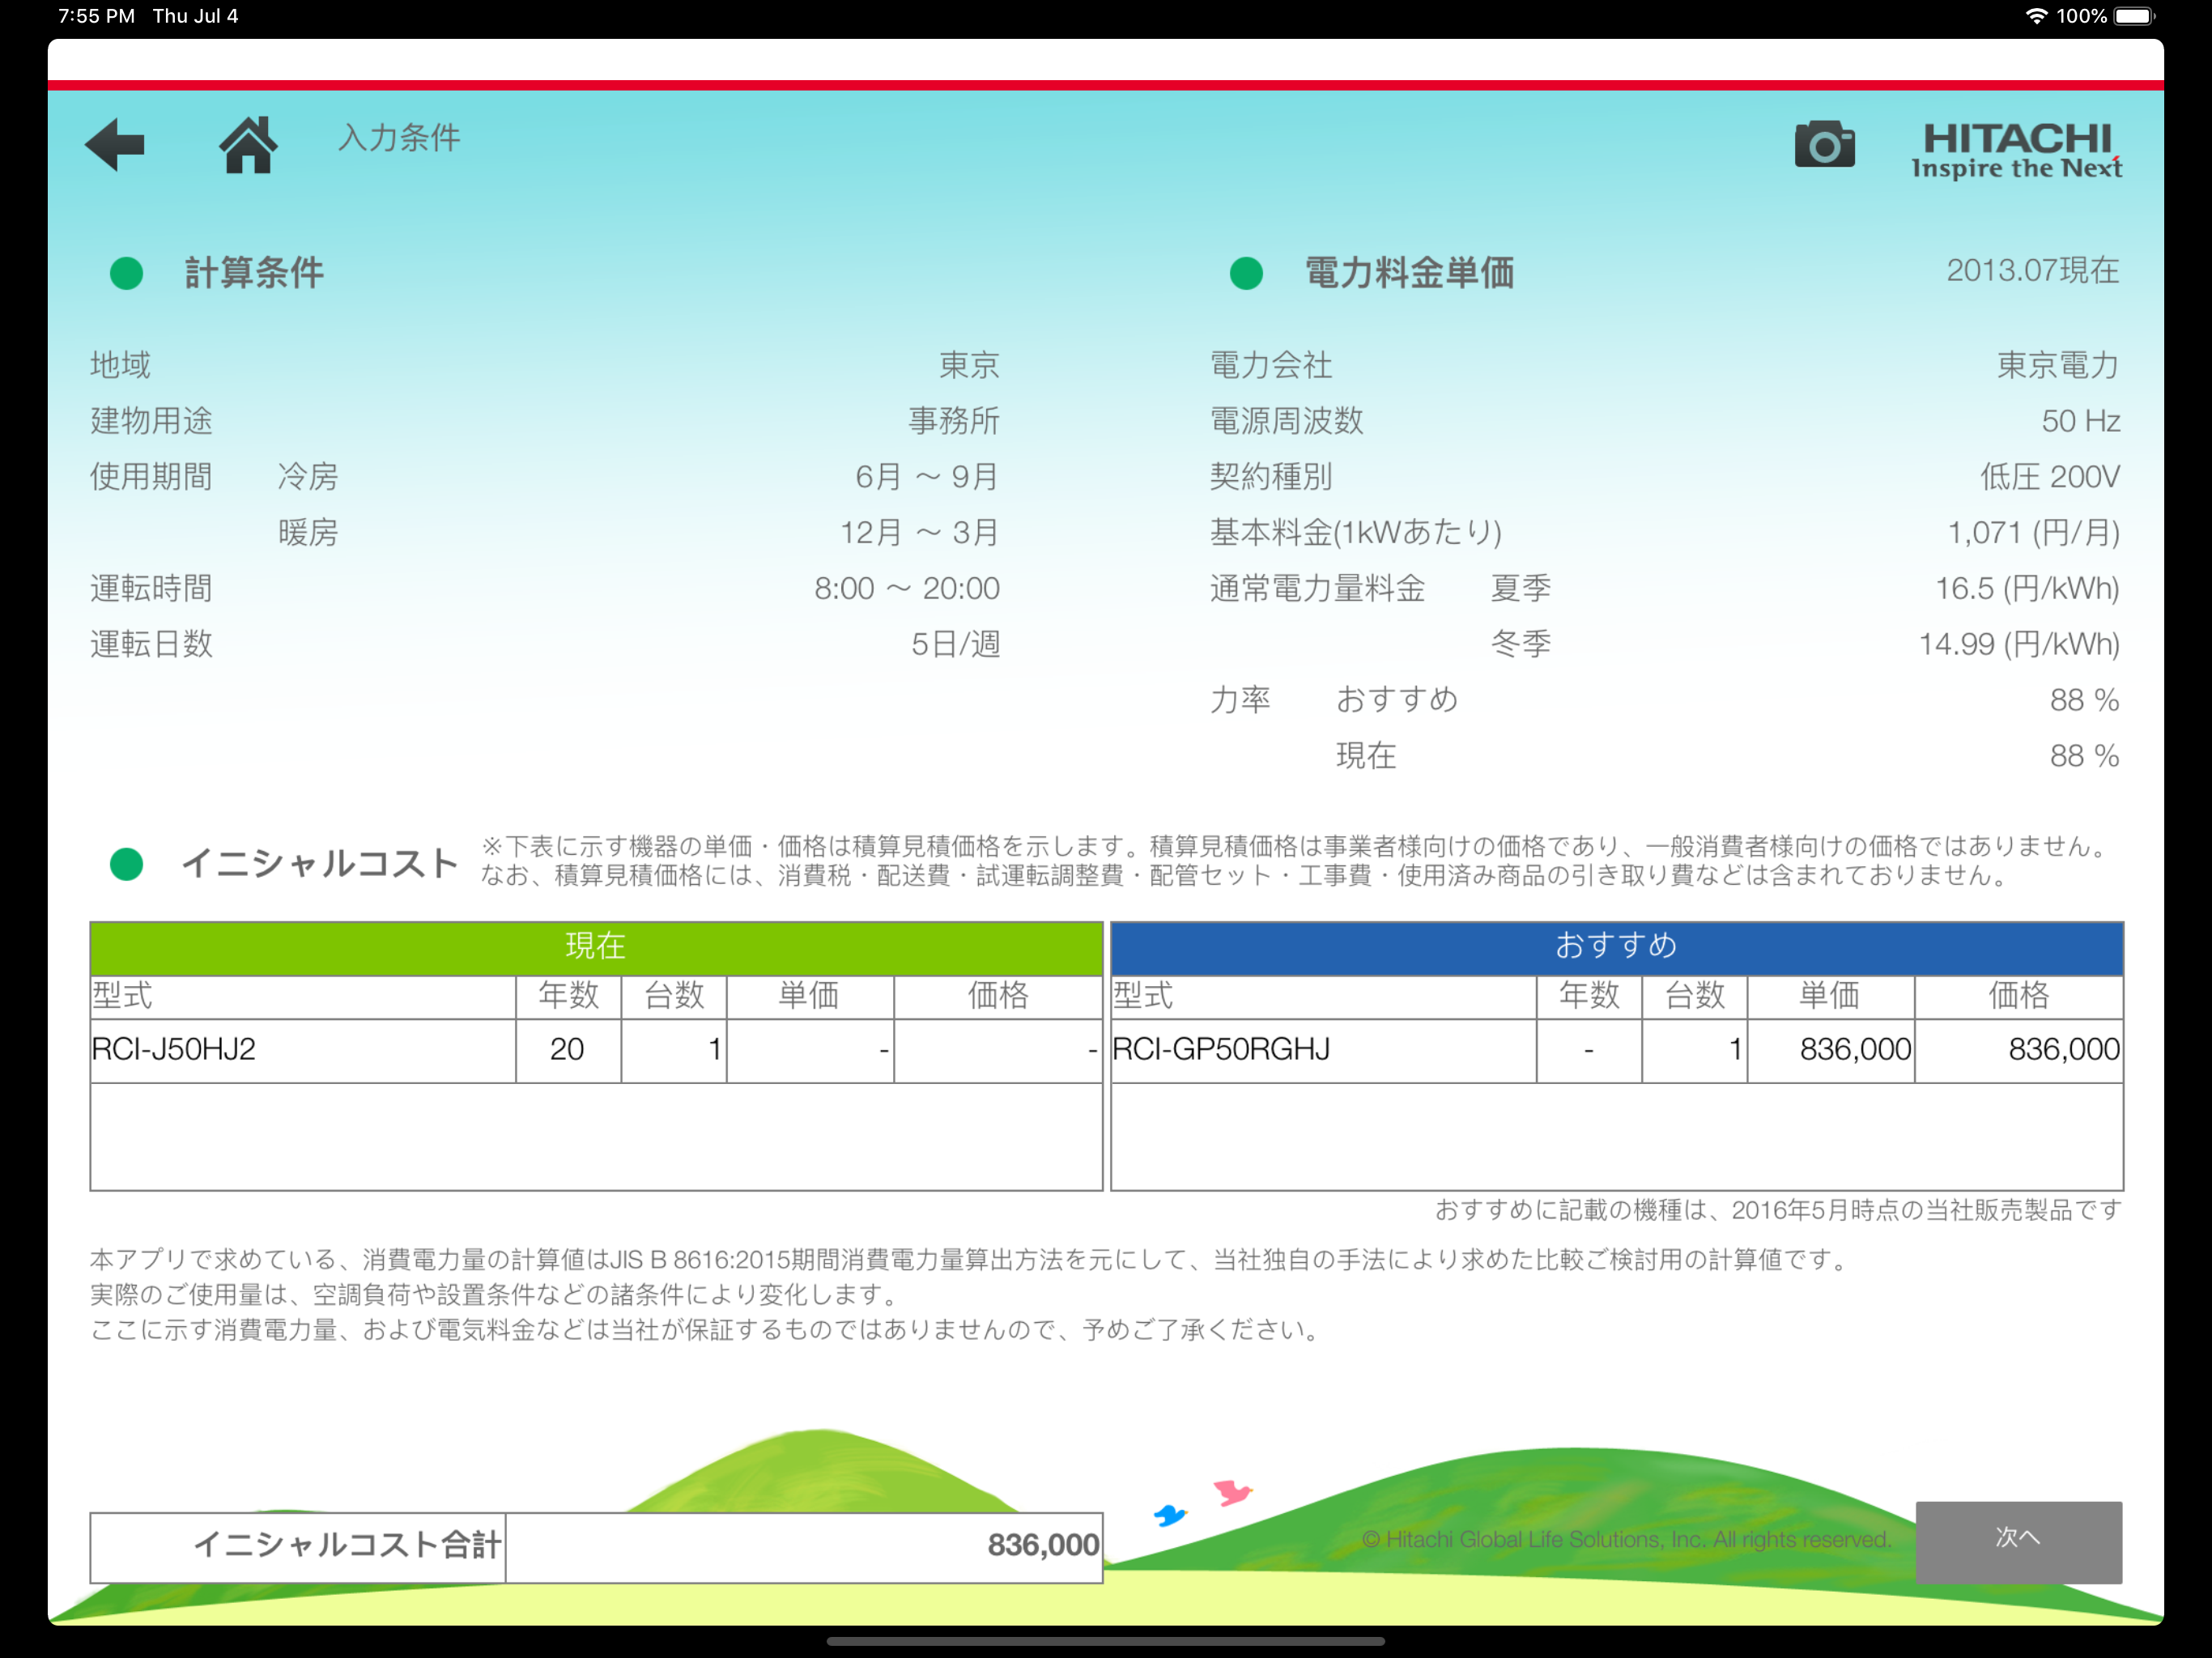Select the 2013.07現在 date text

coord(2032,270)
